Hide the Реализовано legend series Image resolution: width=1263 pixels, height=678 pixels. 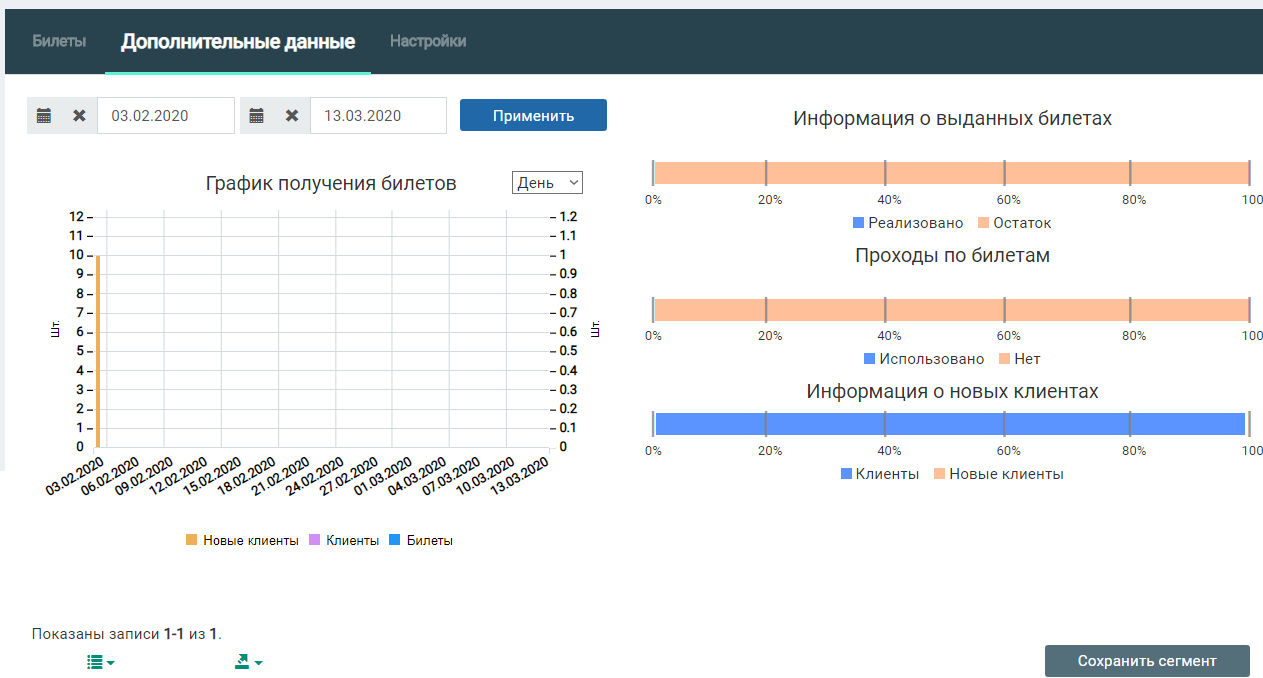pos(907,223)
